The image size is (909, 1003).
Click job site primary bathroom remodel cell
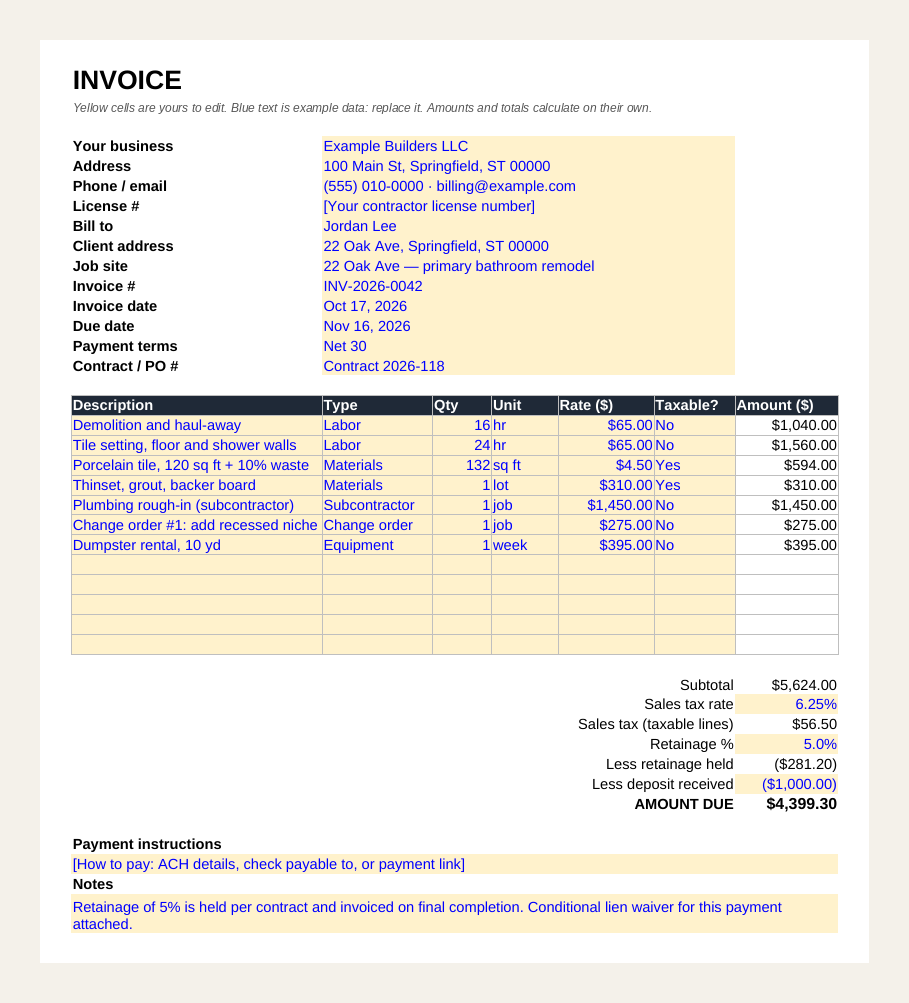coord(528,266)
